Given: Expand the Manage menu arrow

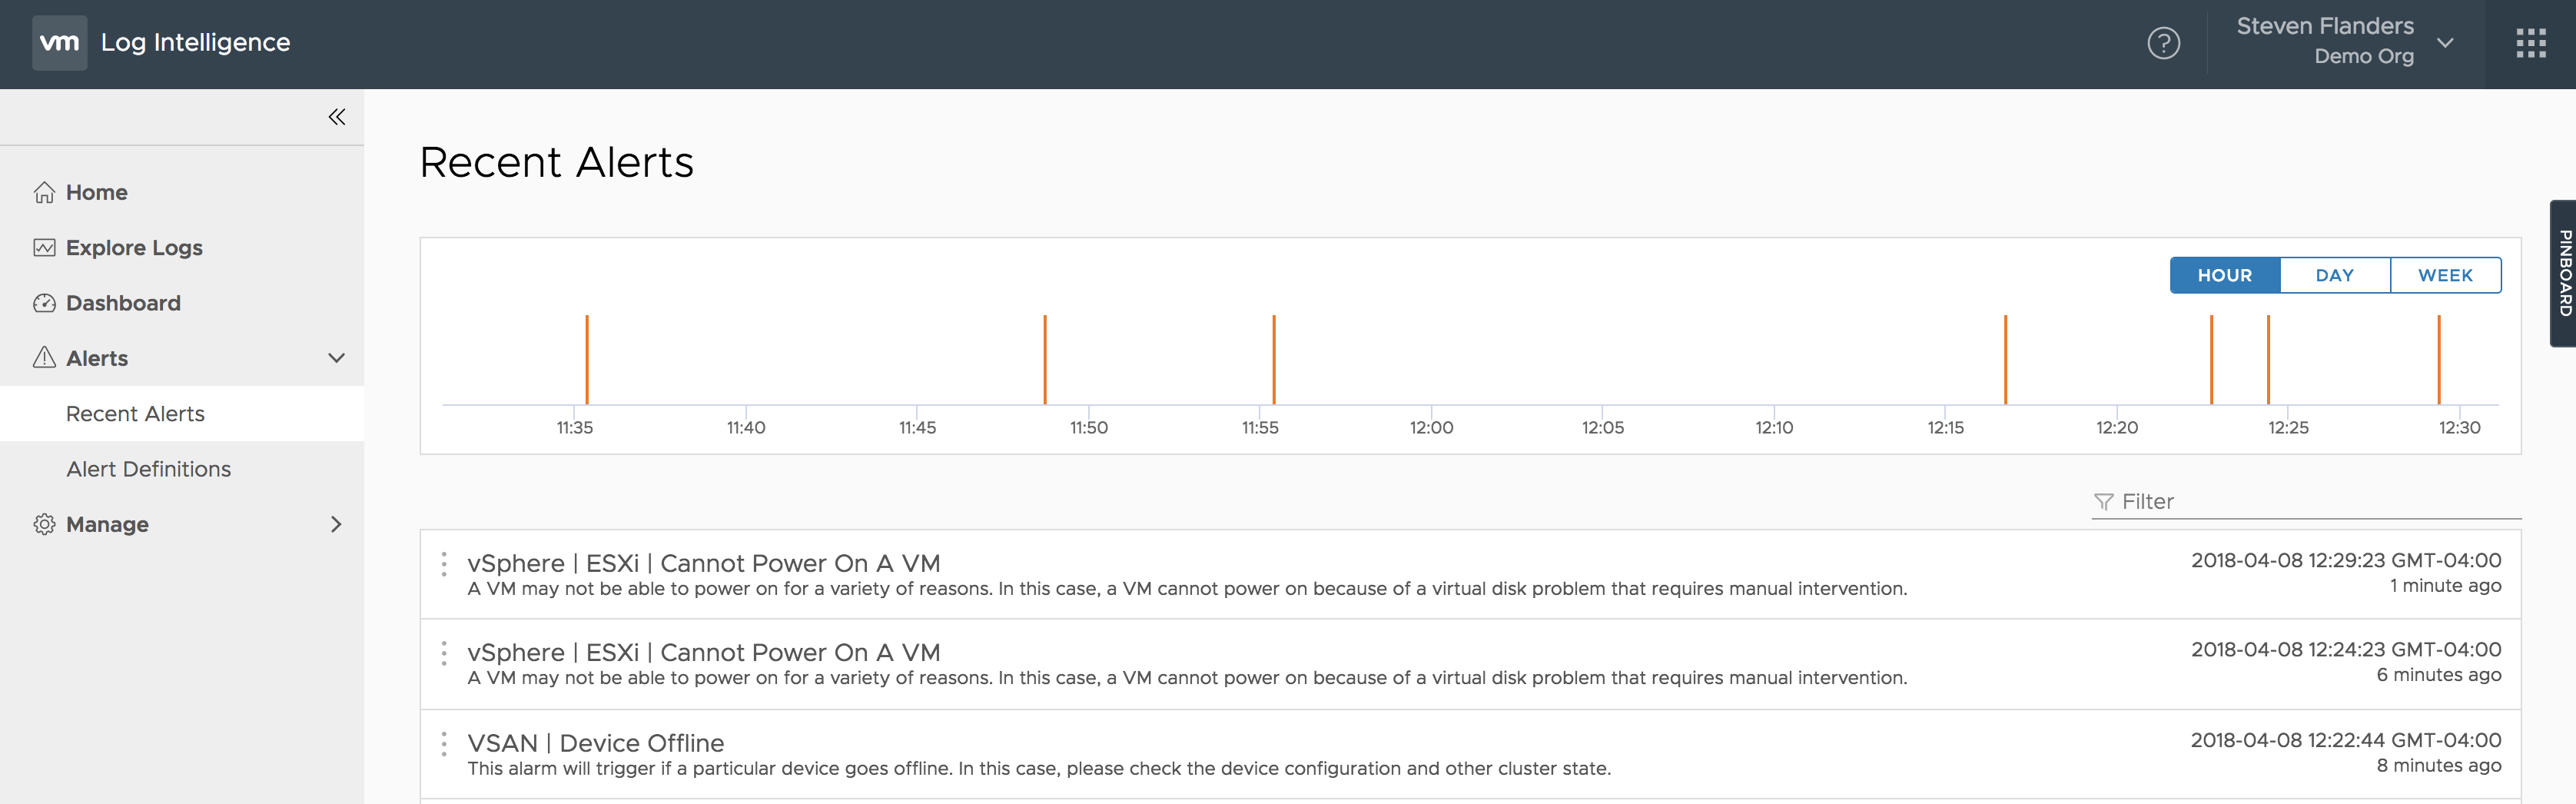Looking at the screenshot, I should point(336,524).
